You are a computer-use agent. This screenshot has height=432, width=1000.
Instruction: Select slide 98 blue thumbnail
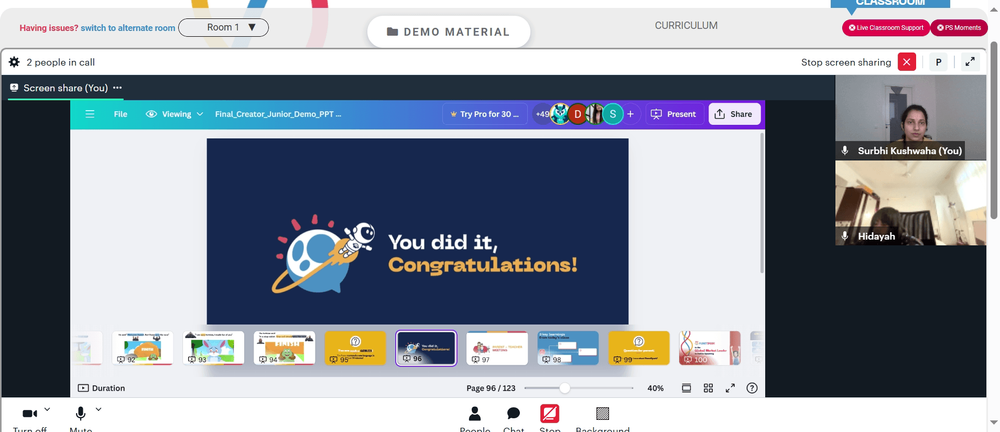[x=568, y=348]
